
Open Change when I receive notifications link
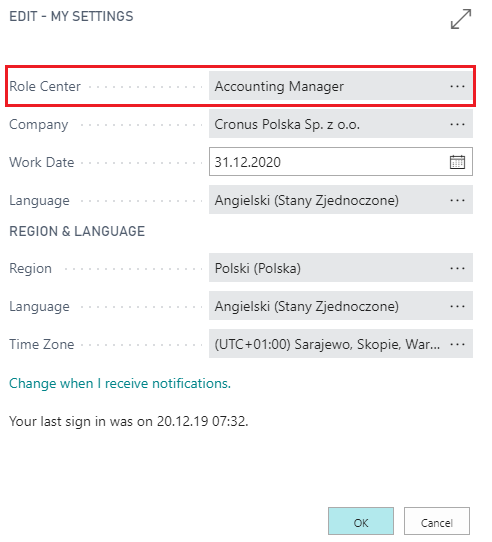pos(120,383)
